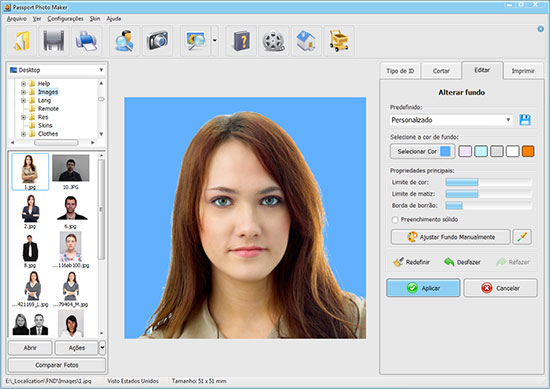Select the orange background color swatch
The height and width of the screenshot is (389, 550).
click(x=528, y=151)
